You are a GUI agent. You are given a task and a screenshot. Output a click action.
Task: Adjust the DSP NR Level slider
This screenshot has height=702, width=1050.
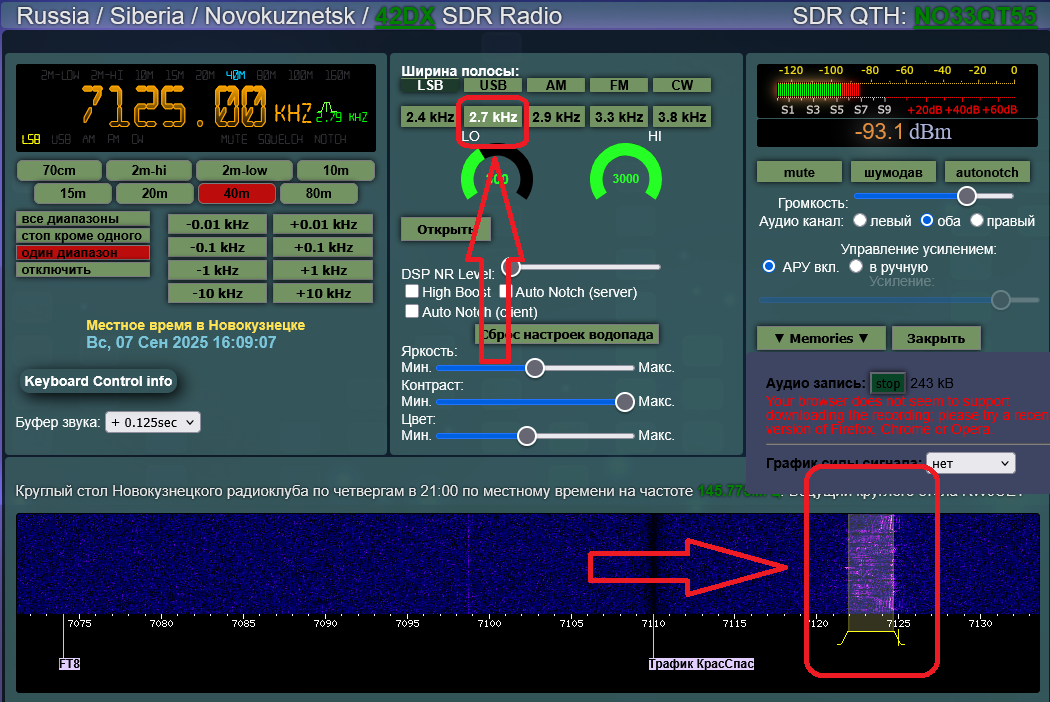581,267
